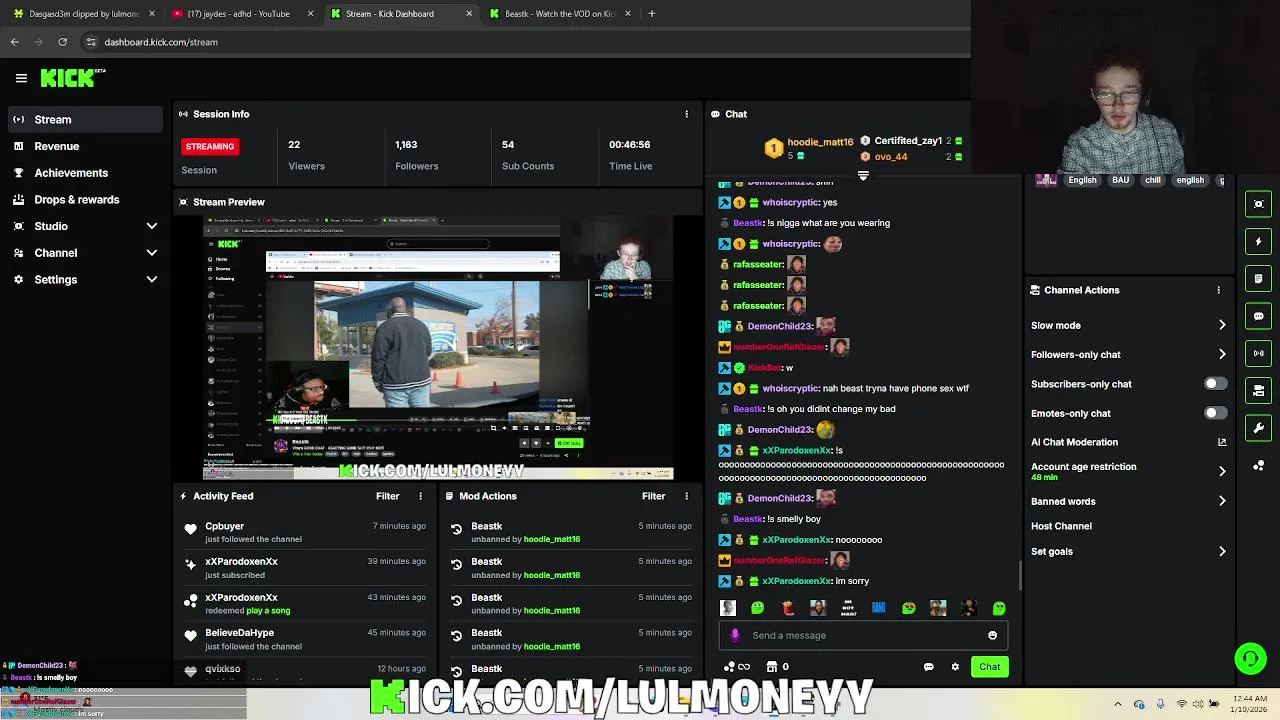Click the purple microphone icon in message box
Screen dimensions: 1280x720
point(735,635)
